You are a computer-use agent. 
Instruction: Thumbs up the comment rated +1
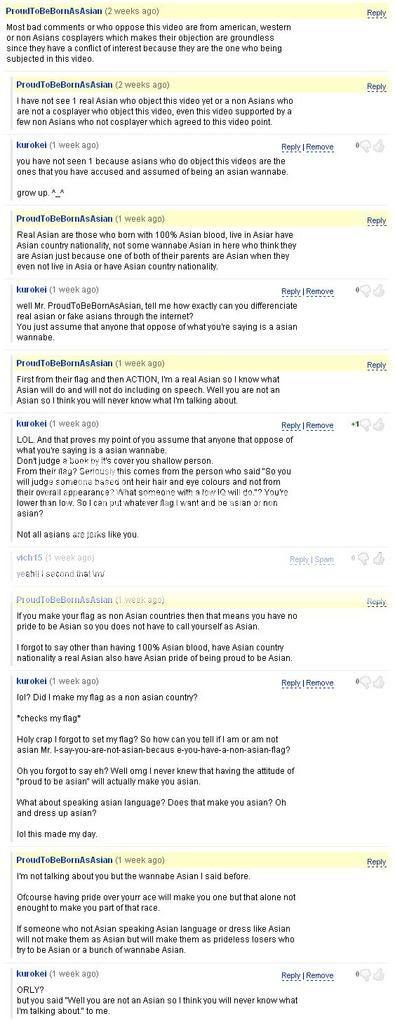pyautogui.click(x=379, y=425)
